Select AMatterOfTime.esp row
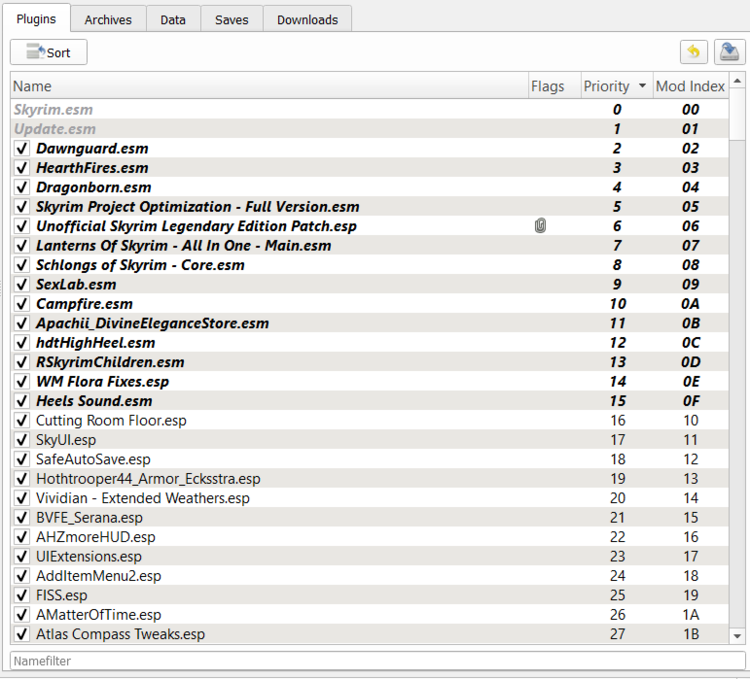This screenshot has height=679, width=750. tap(370, 615)
